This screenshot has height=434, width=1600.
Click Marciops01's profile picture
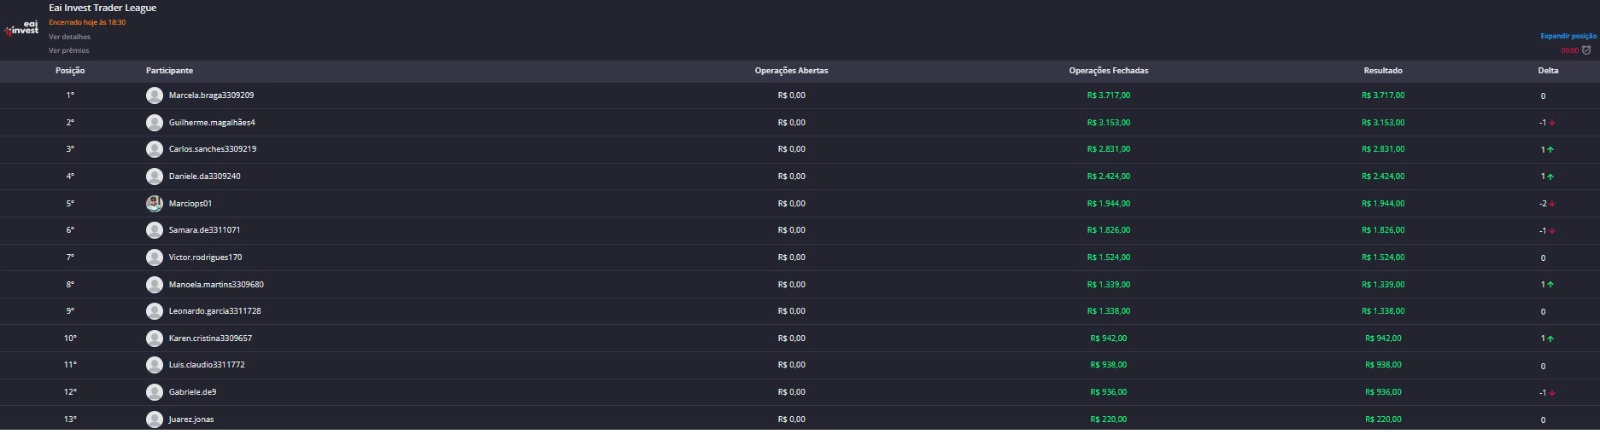click(154, 203)
